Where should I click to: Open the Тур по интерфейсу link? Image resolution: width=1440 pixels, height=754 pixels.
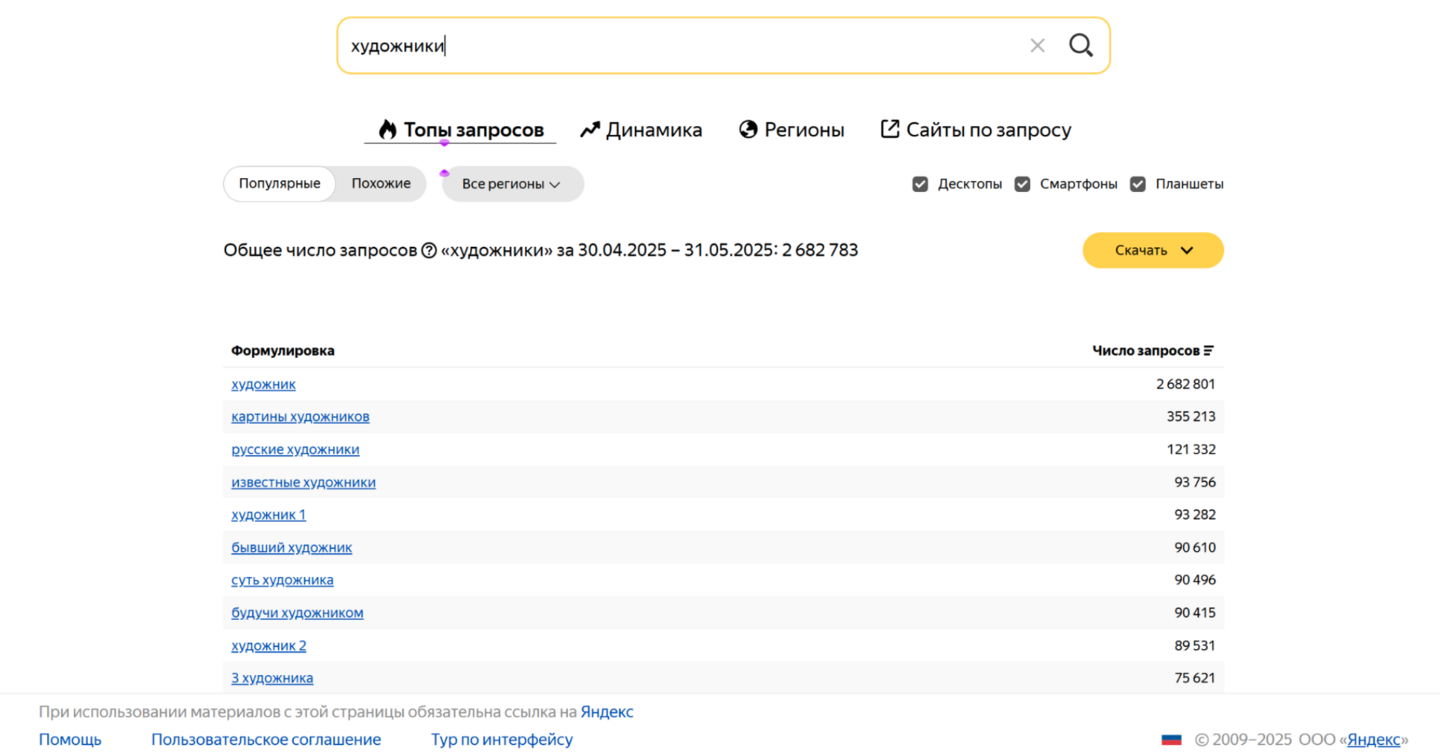point(502,740)
